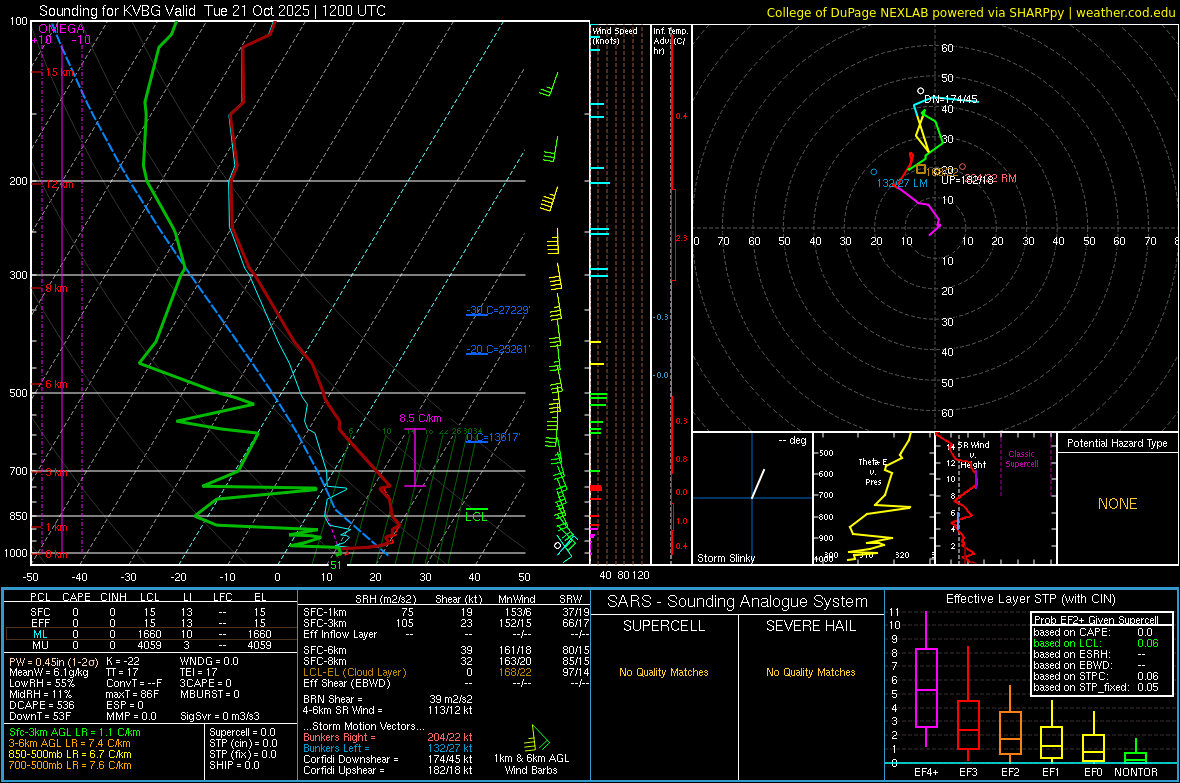Click the Supercell = 0.0 composite value
This screenshot has width=1180, height=783.
click(x=242, y=732)
